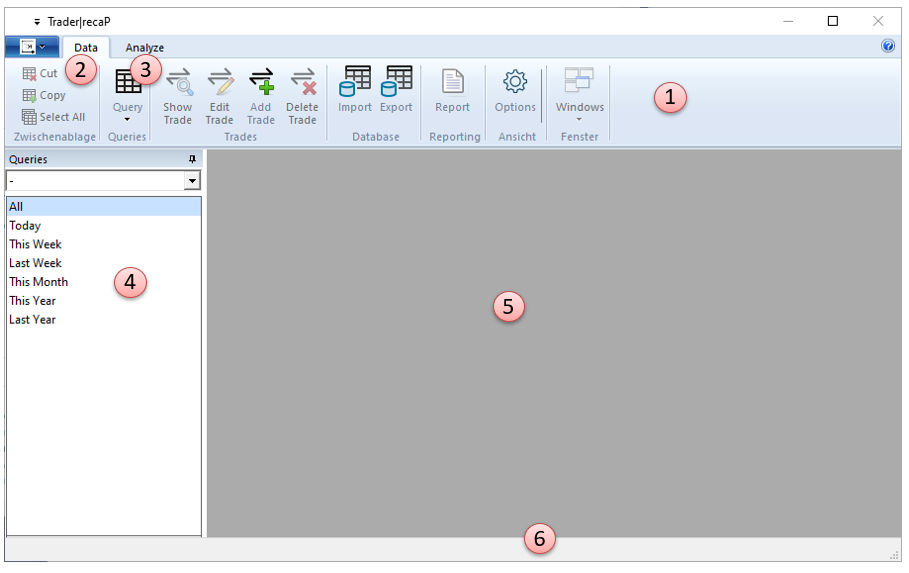Screen dimensions: 909x573
Task: Select the This Month query
Action: 39,282
